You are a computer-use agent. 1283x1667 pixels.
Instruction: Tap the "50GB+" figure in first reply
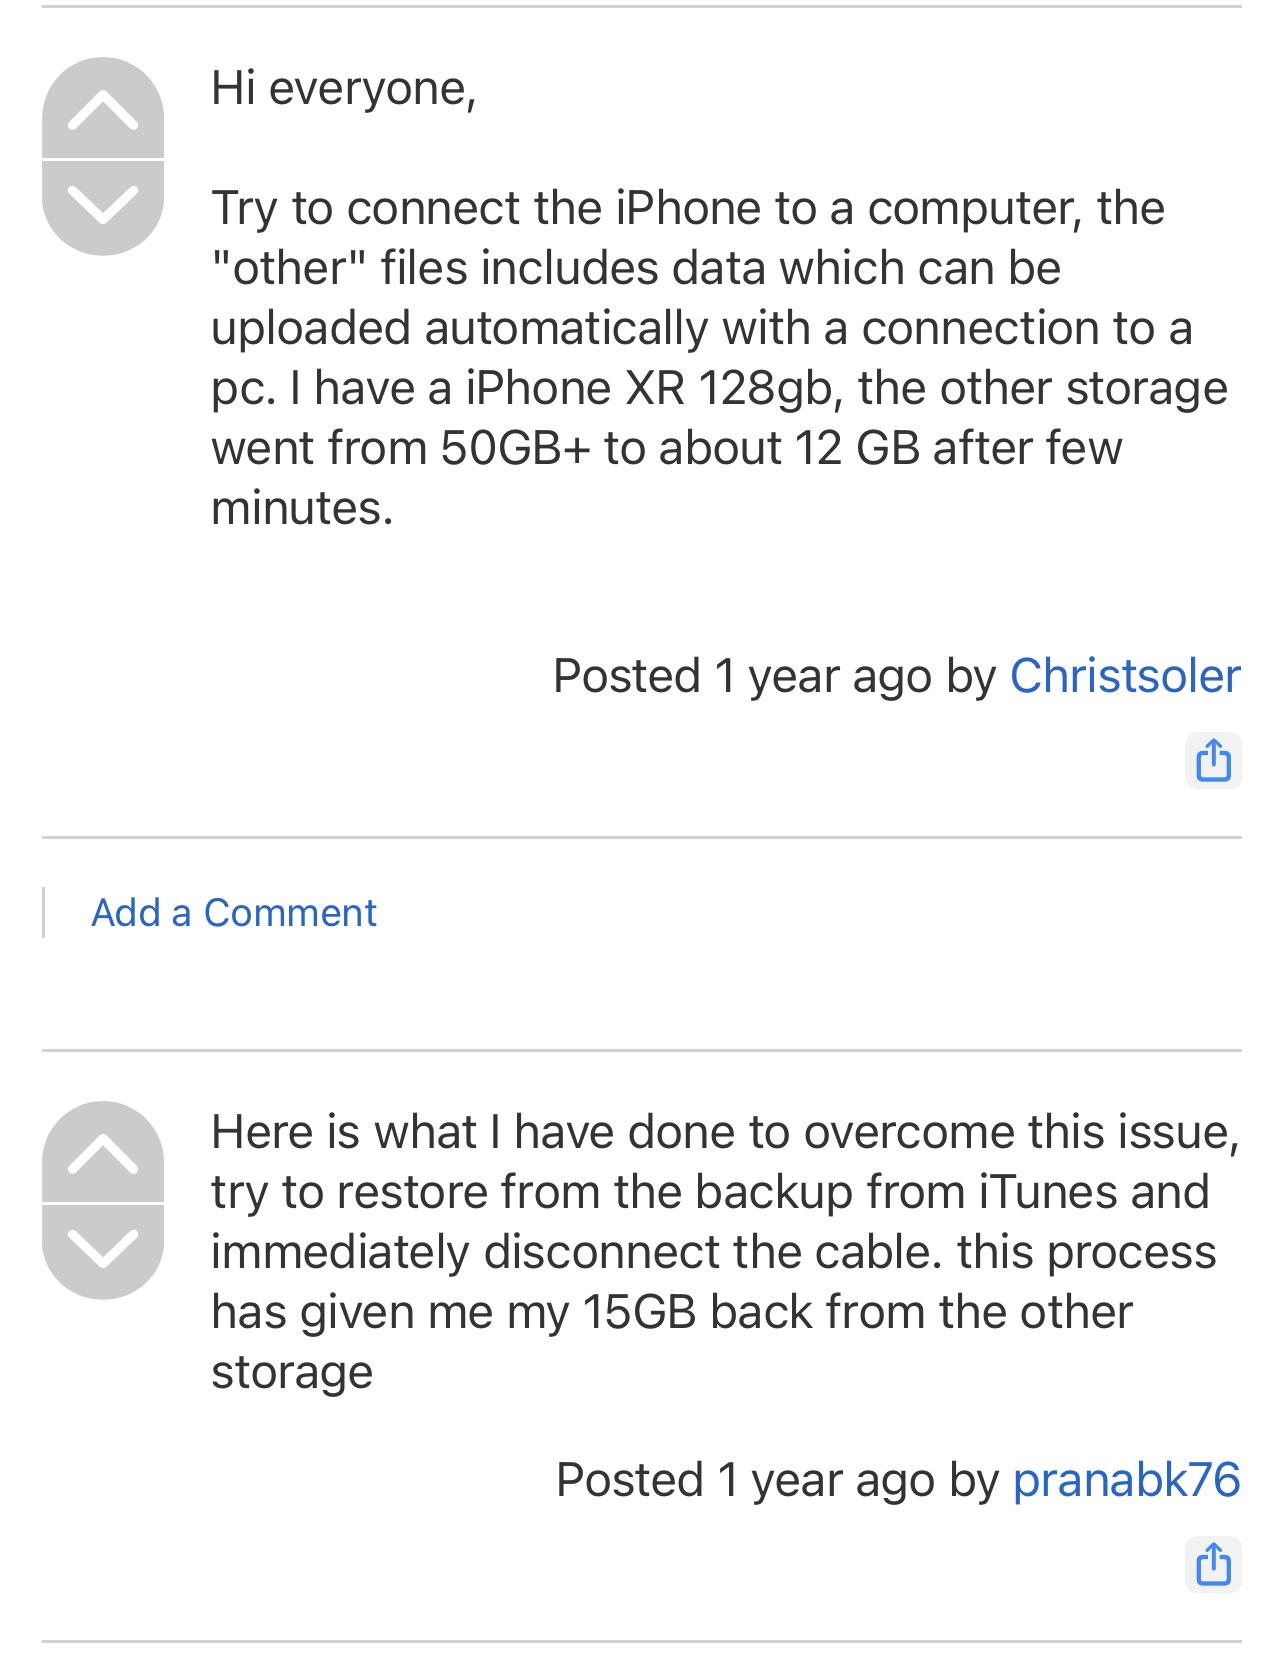516,448
